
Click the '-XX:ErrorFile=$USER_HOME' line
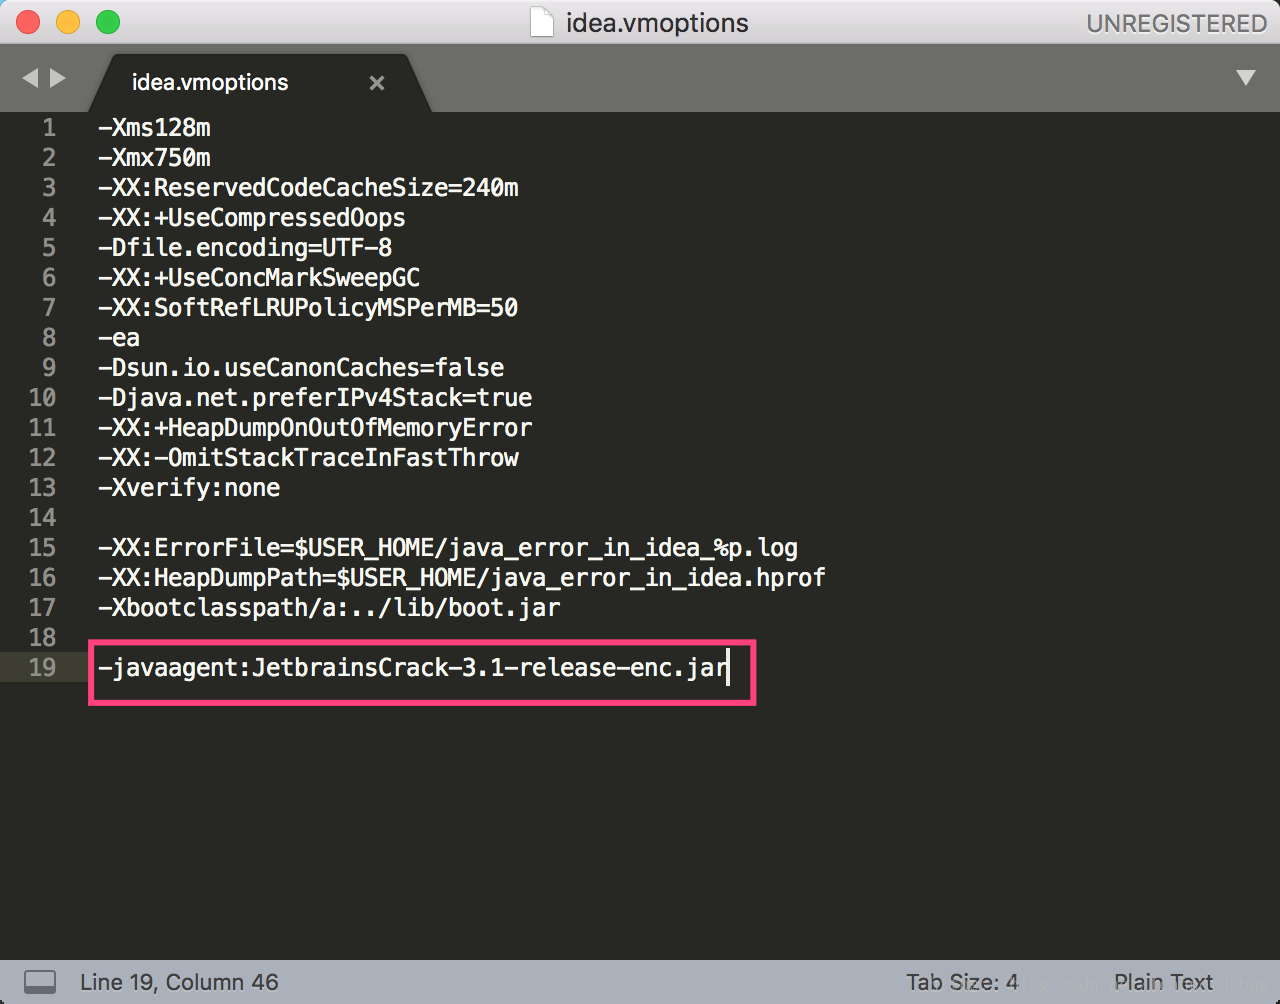448,548
